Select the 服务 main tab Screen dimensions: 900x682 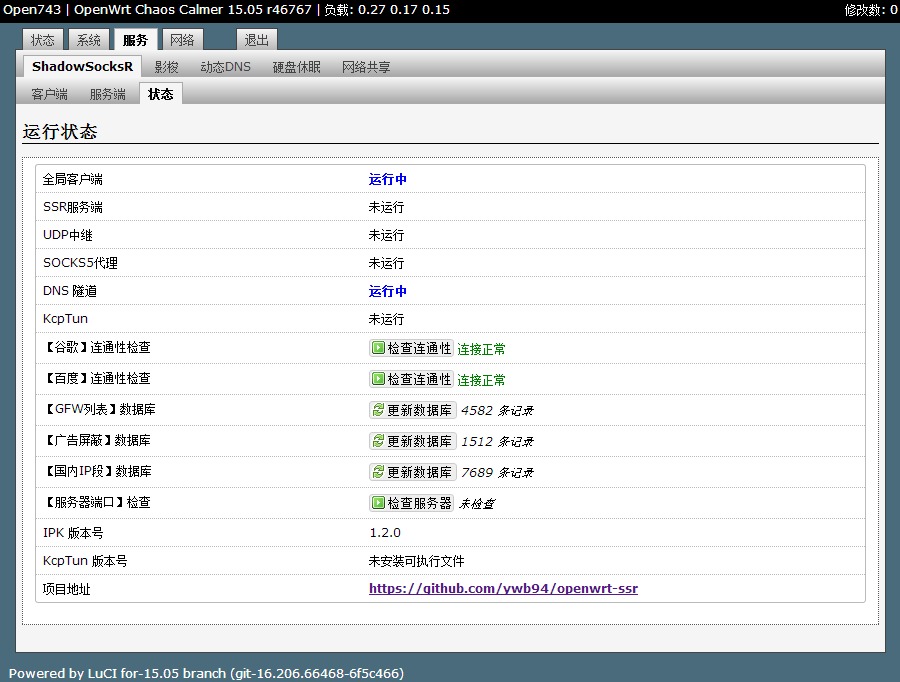[135, 40]
